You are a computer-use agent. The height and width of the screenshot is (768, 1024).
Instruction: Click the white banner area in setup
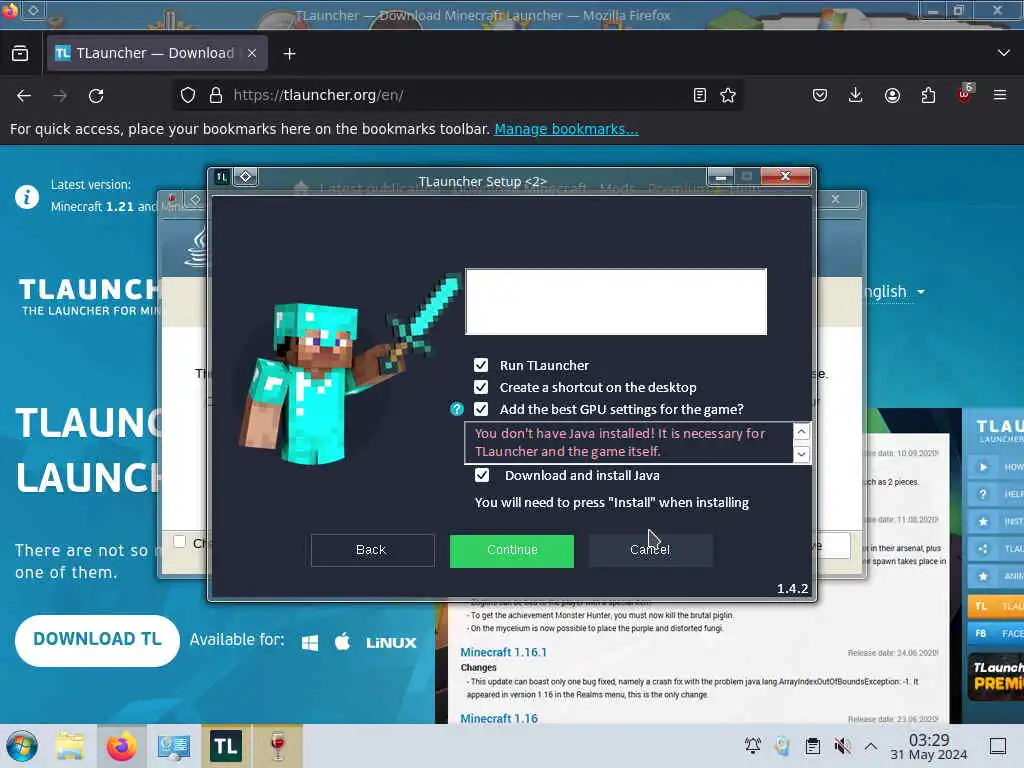616,301
